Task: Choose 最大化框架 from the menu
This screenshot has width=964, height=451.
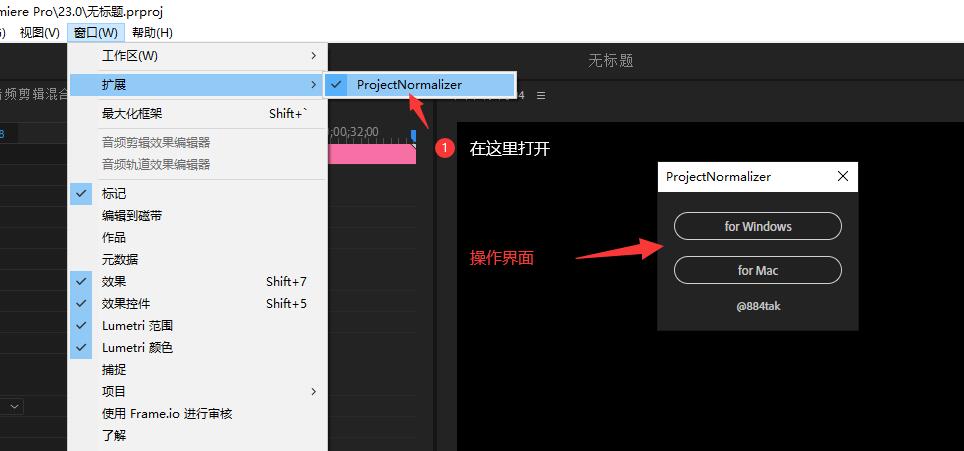Action: click(198, 114)
